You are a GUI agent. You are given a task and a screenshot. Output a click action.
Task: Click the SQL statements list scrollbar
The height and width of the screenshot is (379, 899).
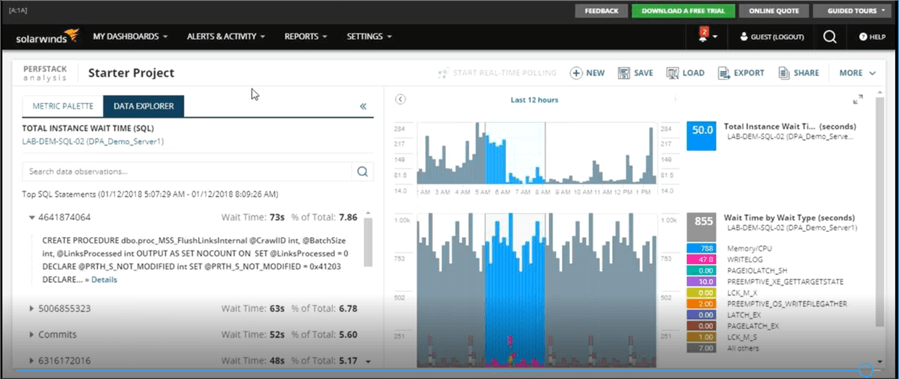pyautogui.click(x=368, y=242)
